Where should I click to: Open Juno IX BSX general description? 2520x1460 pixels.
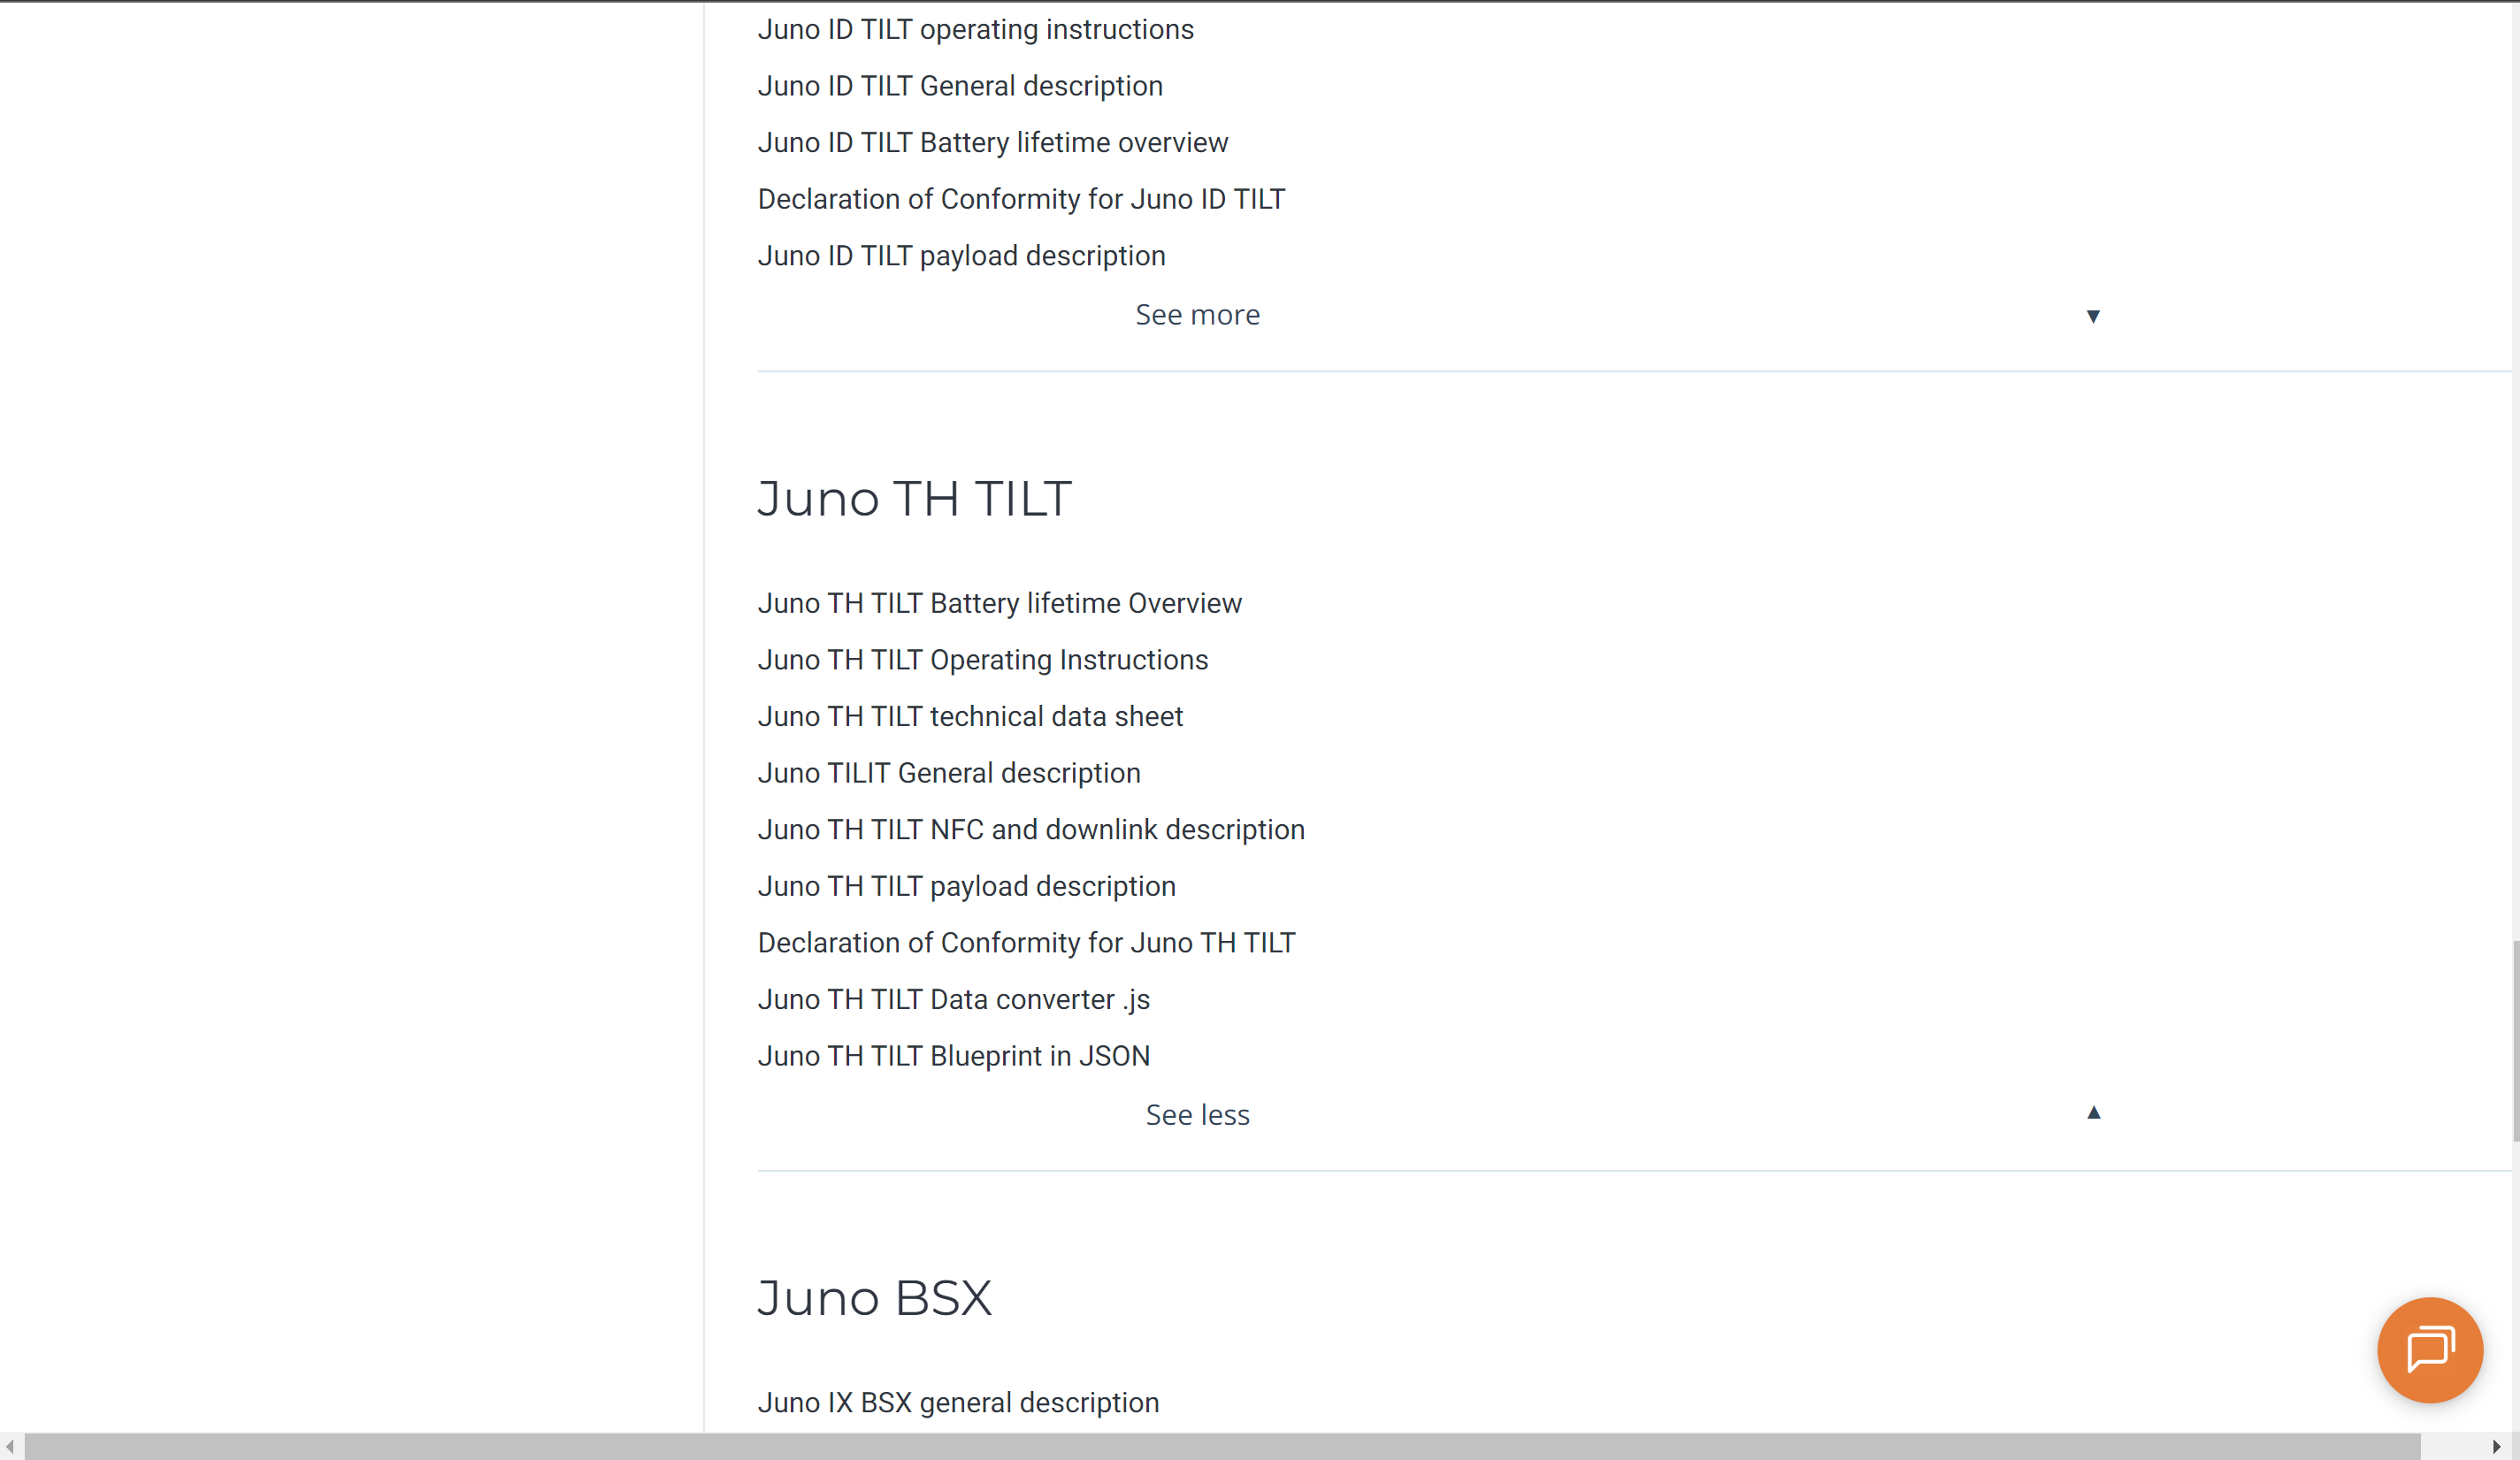coord(958,1403)
